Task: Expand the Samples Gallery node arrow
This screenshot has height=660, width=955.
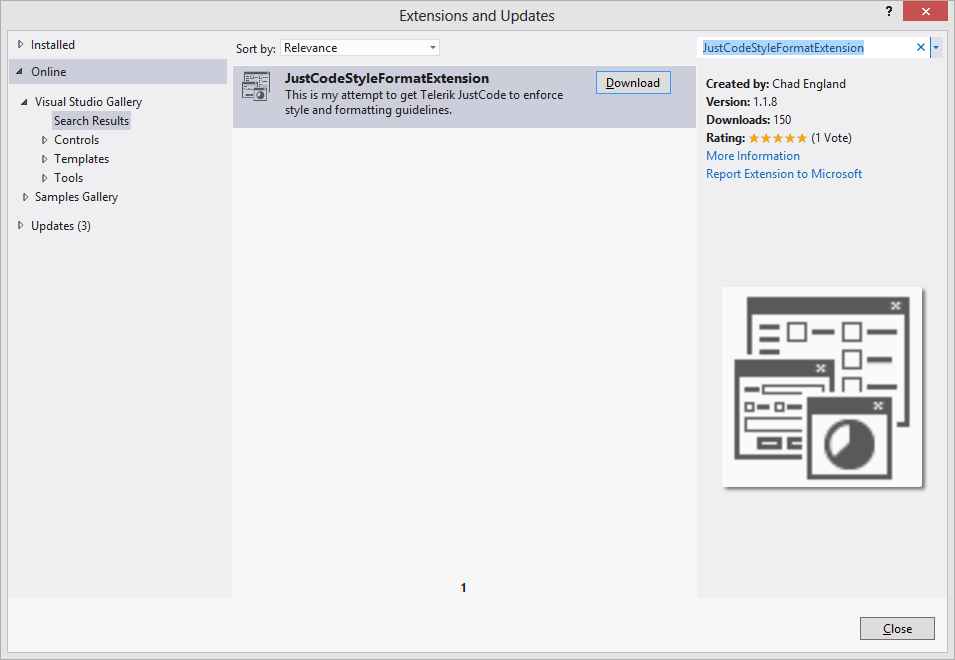Action: coord(25,197)
